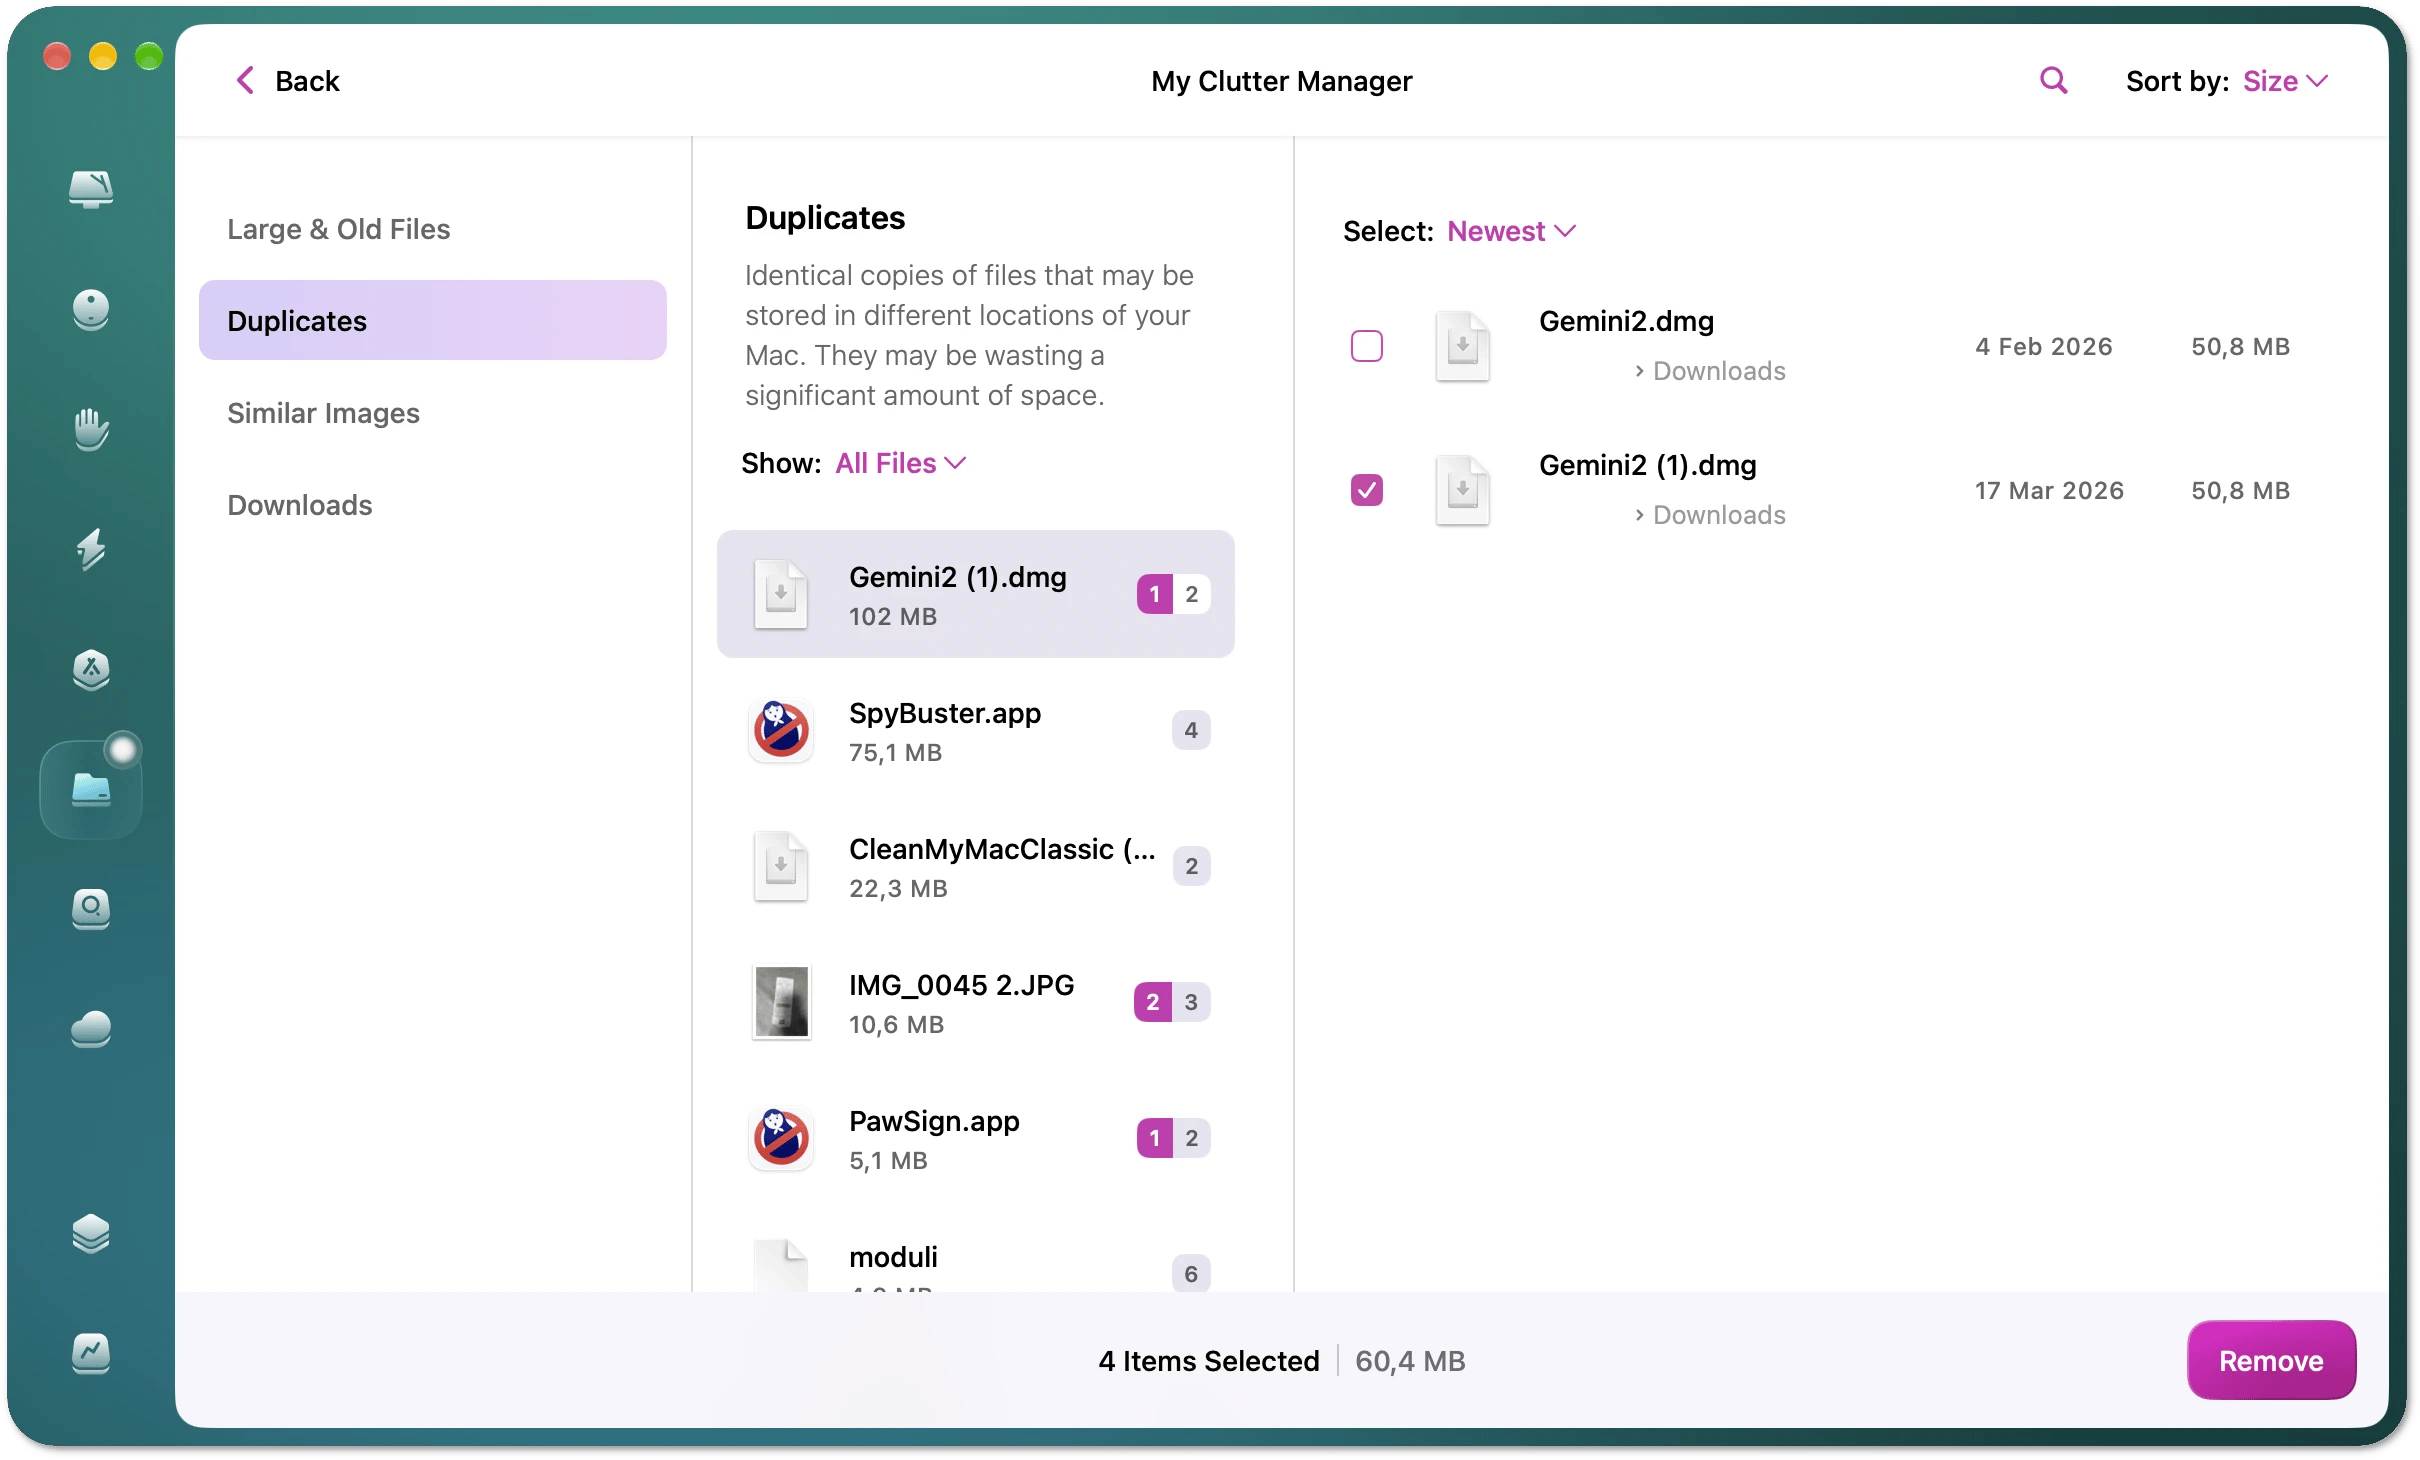Click the 4 Items Selected label
Viewport: 2420px width, 1460px height.
pos(1208,1361)
